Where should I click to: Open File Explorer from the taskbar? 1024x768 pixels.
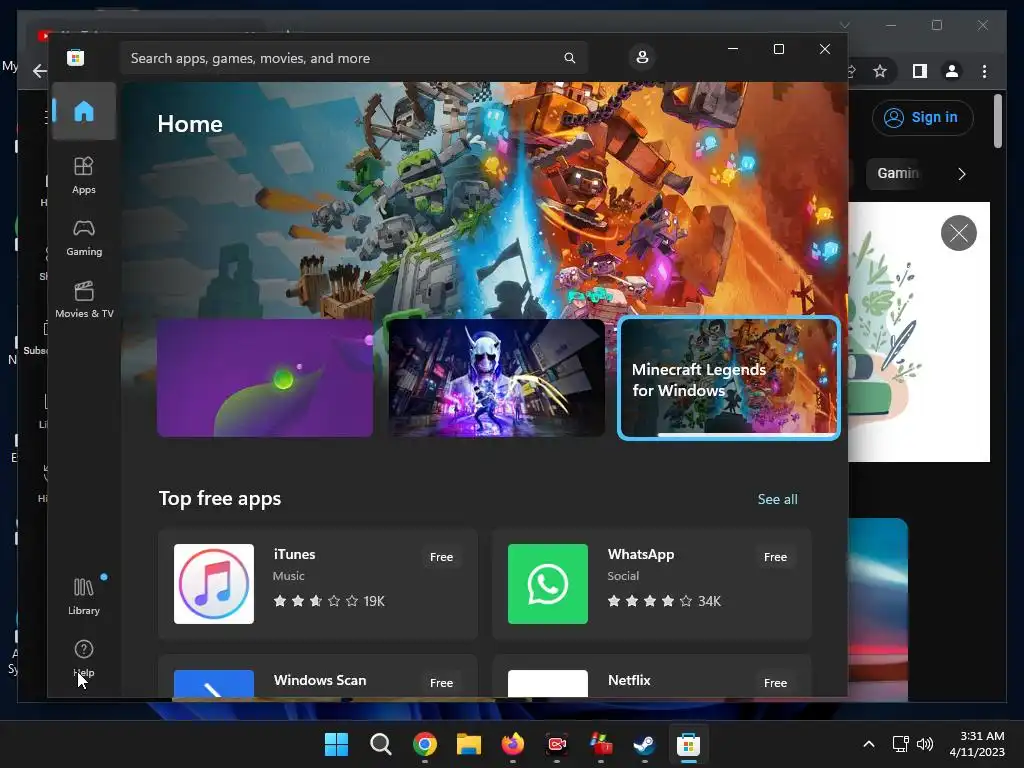coord(468,744)
